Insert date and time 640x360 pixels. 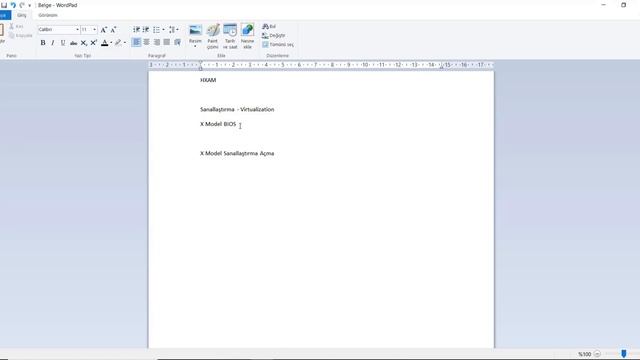point(230,36)
